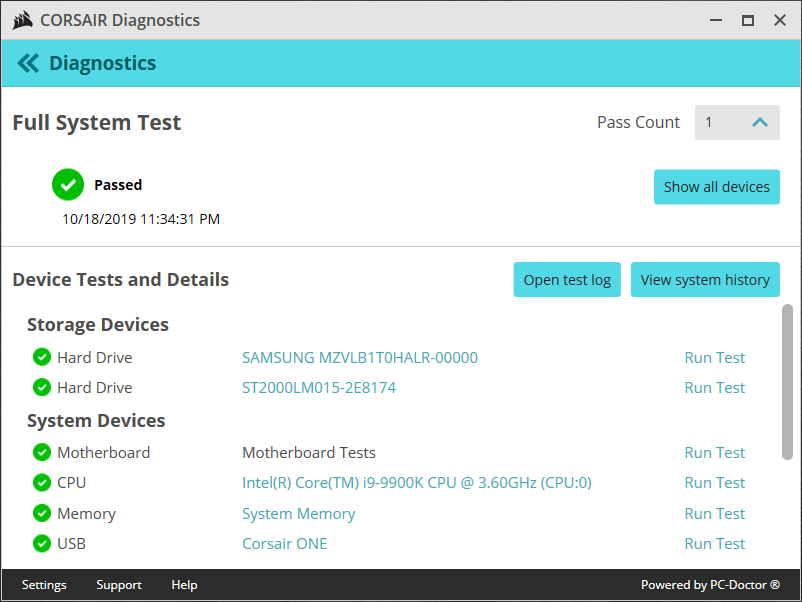Open Intel Core i9-9900K CPU details
This screenshot has height=602, width=802.
(x=417, y=483)
